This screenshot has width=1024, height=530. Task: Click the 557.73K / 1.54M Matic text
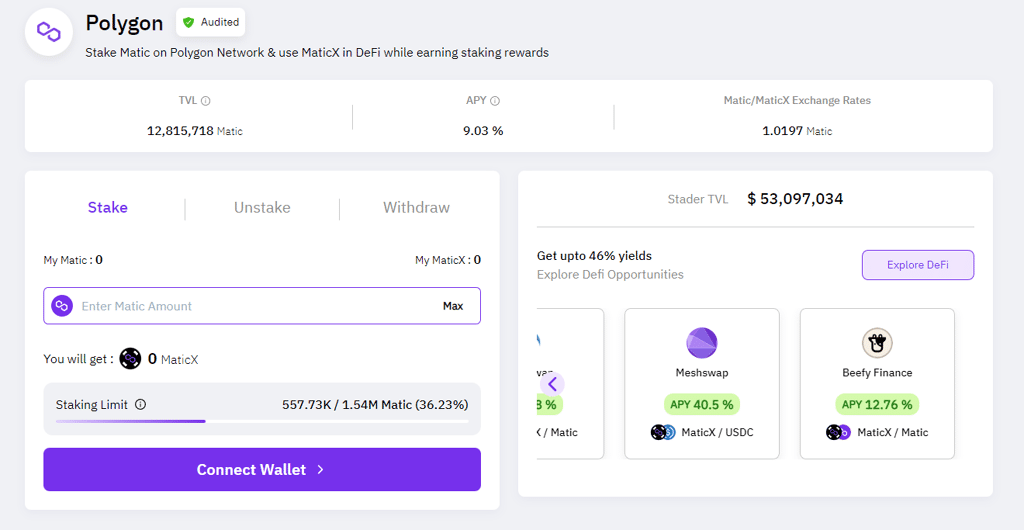pyautogui.click(x=375, y=405)
